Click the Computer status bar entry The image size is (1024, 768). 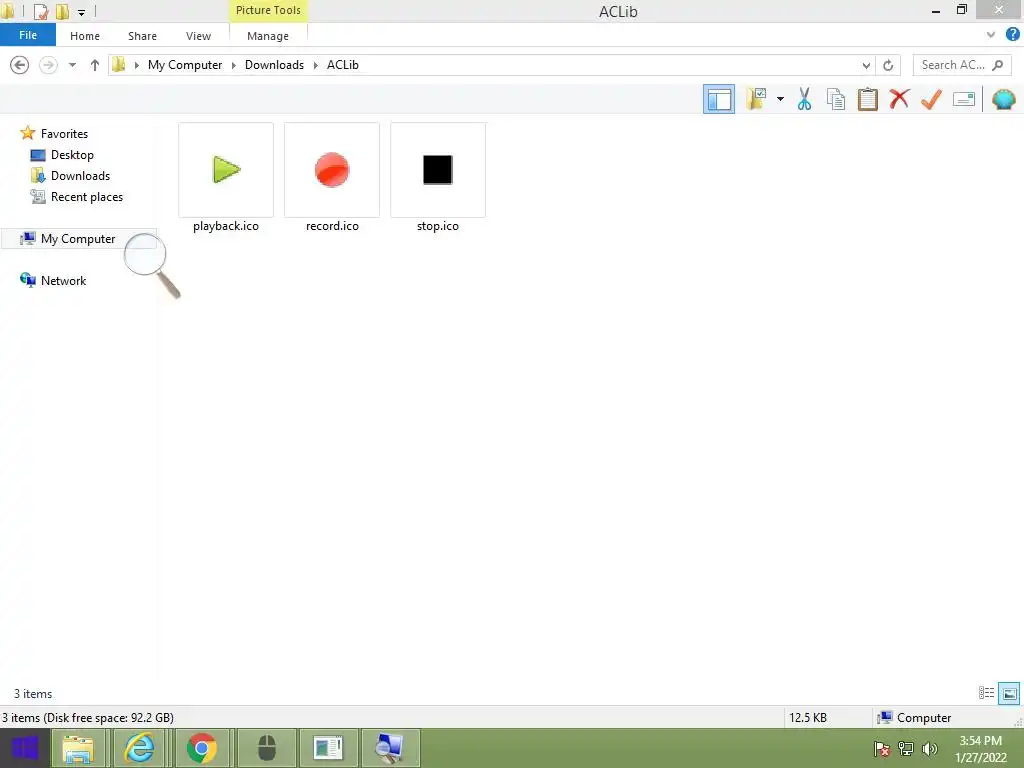[915, 718]
